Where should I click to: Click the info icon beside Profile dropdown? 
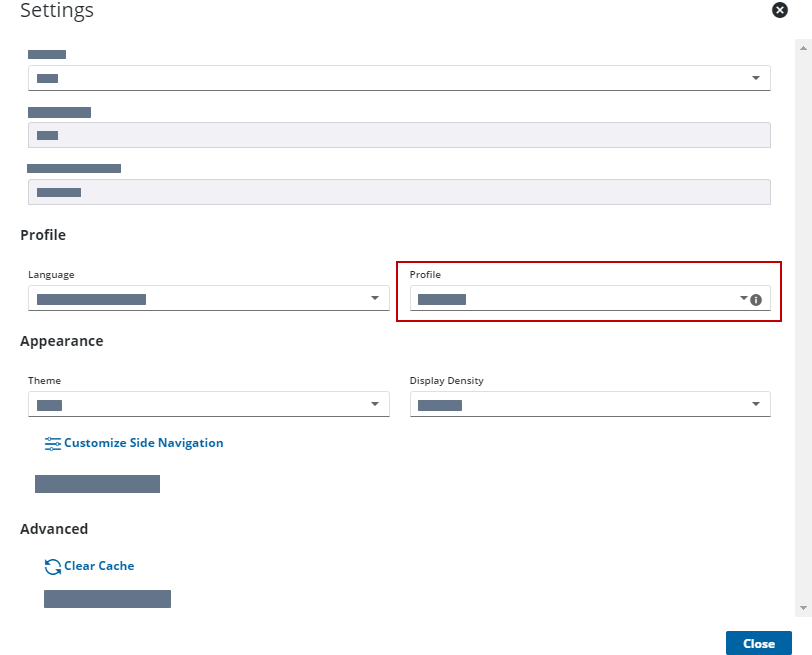pyautogui.click(x=756, y=299)
